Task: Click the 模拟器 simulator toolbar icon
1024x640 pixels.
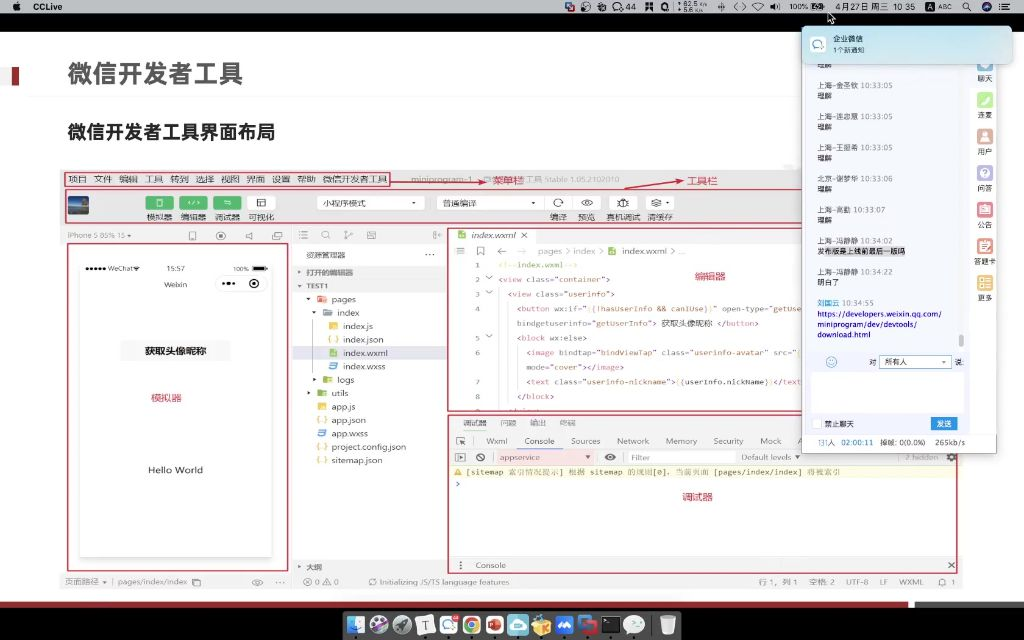Action: (159, 203)
